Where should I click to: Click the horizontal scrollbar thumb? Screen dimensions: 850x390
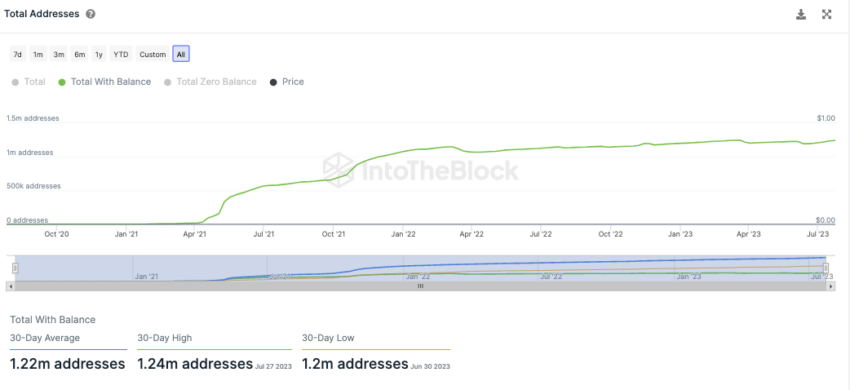(420, 286)
